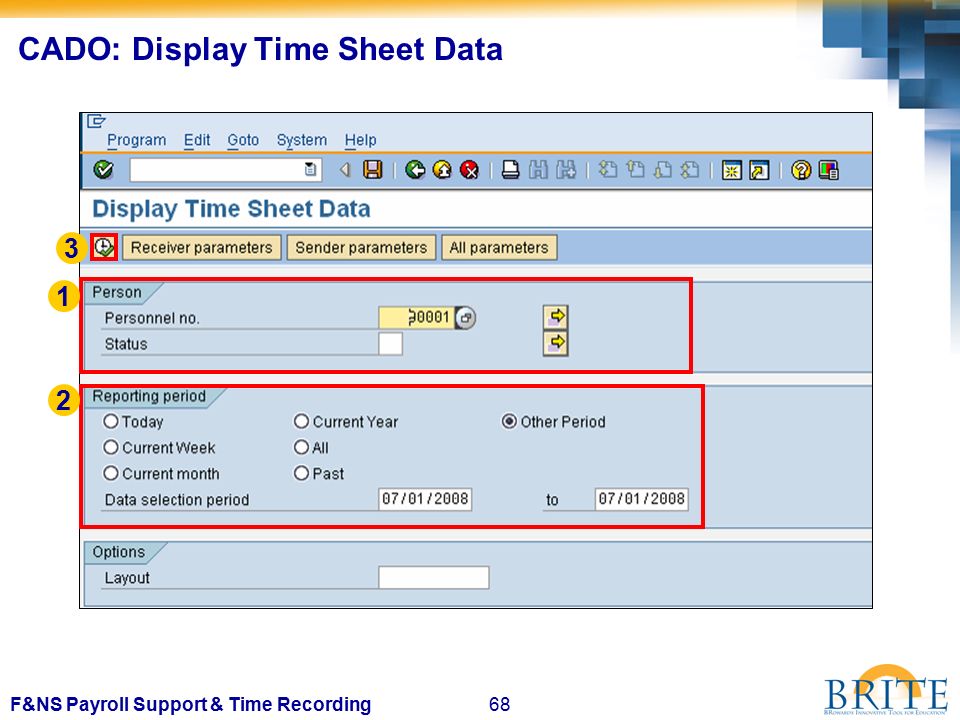Select the Past radio button
This screenshot has height=720, width=960.
pyautogui.click(x=301, y=473)
